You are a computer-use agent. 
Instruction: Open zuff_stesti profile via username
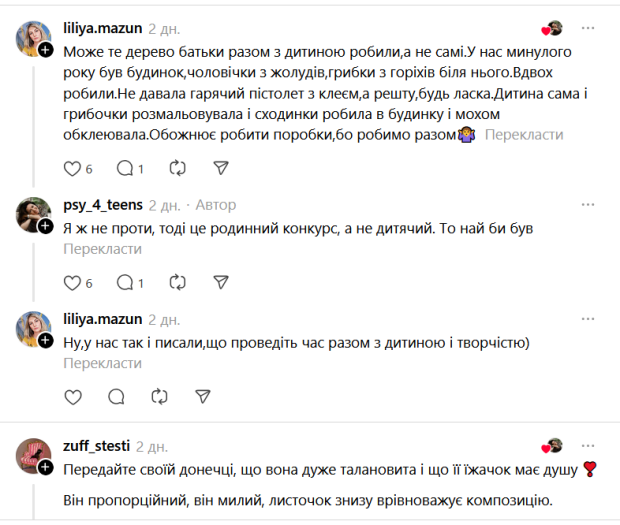(x=96, y=446)
